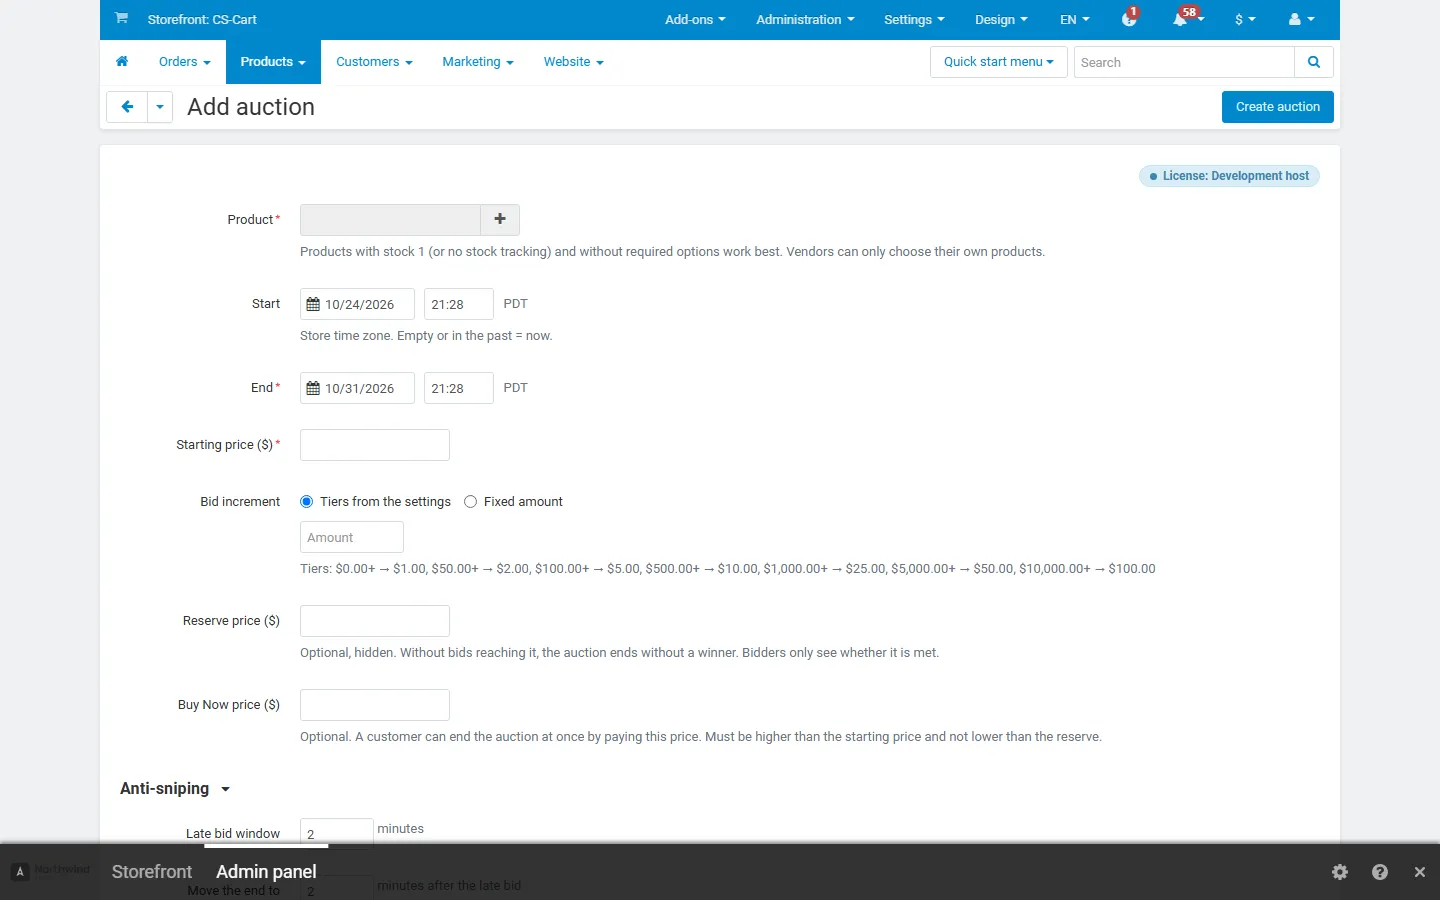Open the Start date calendar icon
1440x900 pixels.
tap(313, 304)
